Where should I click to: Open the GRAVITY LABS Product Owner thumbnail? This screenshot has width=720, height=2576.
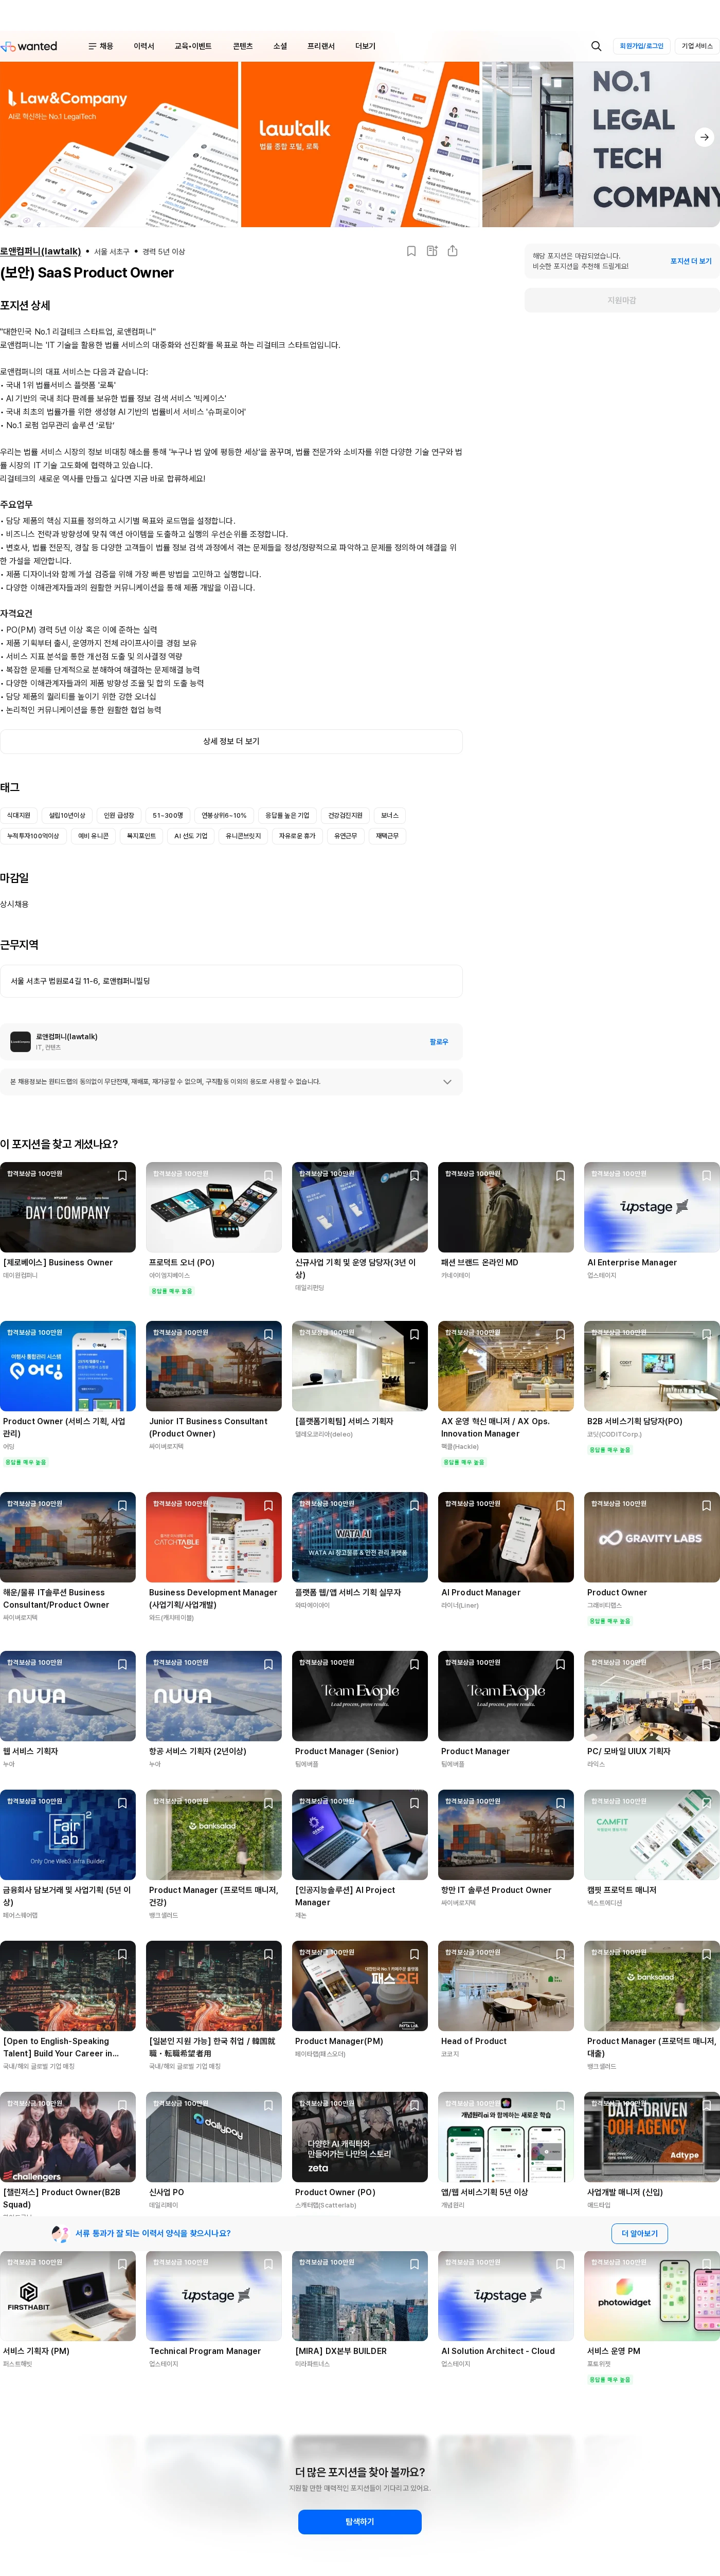click(652, 1537)
